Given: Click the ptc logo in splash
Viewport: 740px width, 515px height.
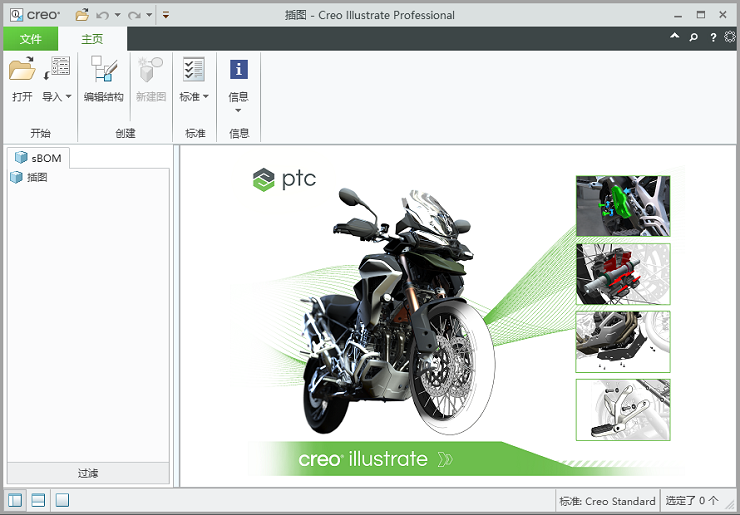Looking at the screenshot, I should coord(284,179).
